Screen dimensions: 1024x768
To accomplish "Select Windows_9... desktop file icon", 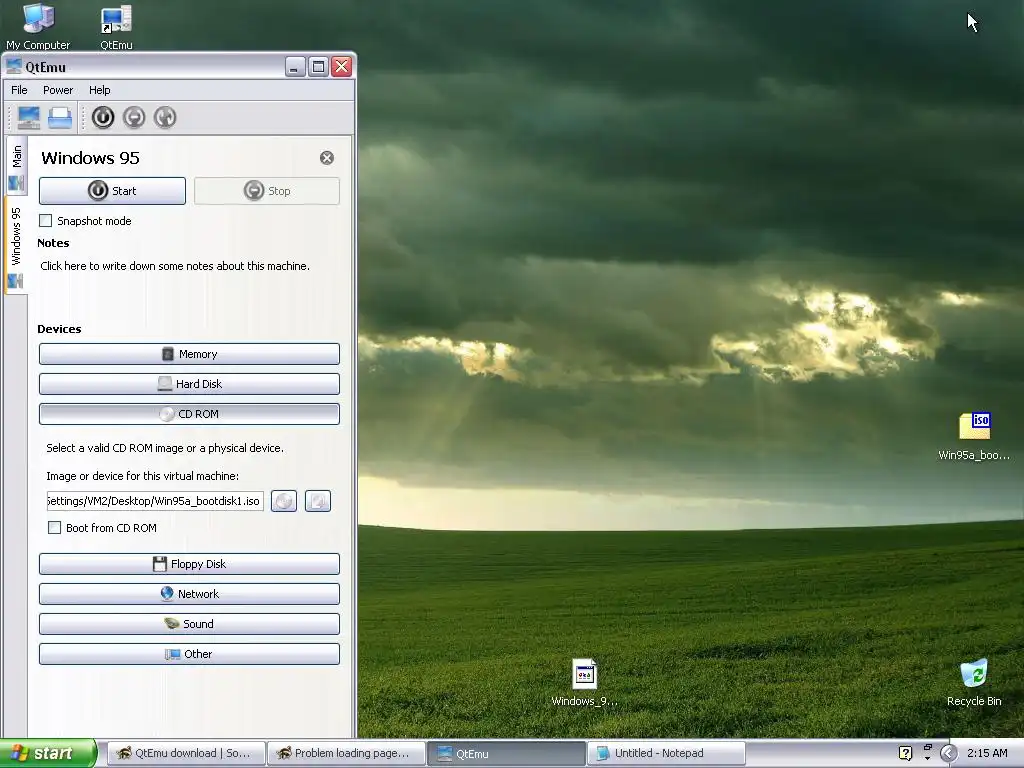I will (x=584, y=682).
